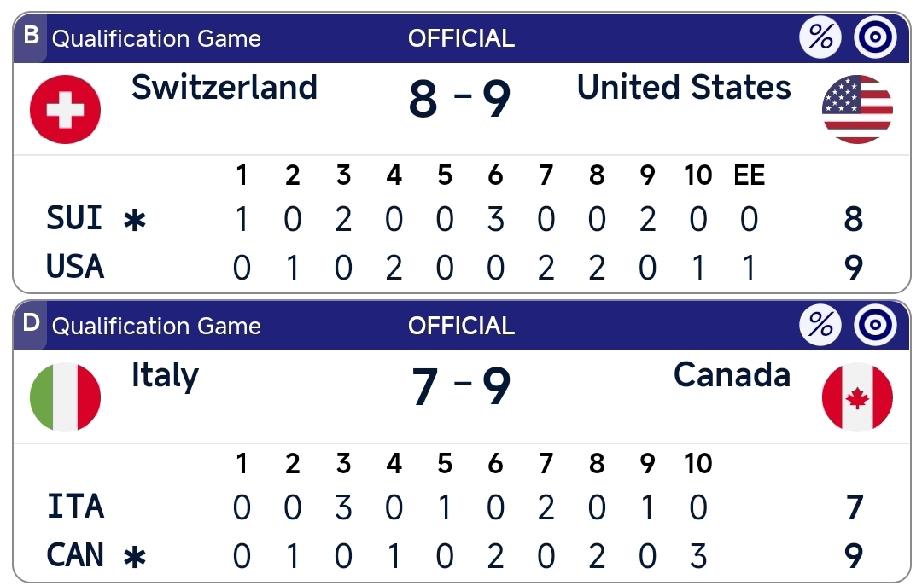Open the Switzerland team name link
The width and height of the screenshot is (922, 586).
click(224, 88)
